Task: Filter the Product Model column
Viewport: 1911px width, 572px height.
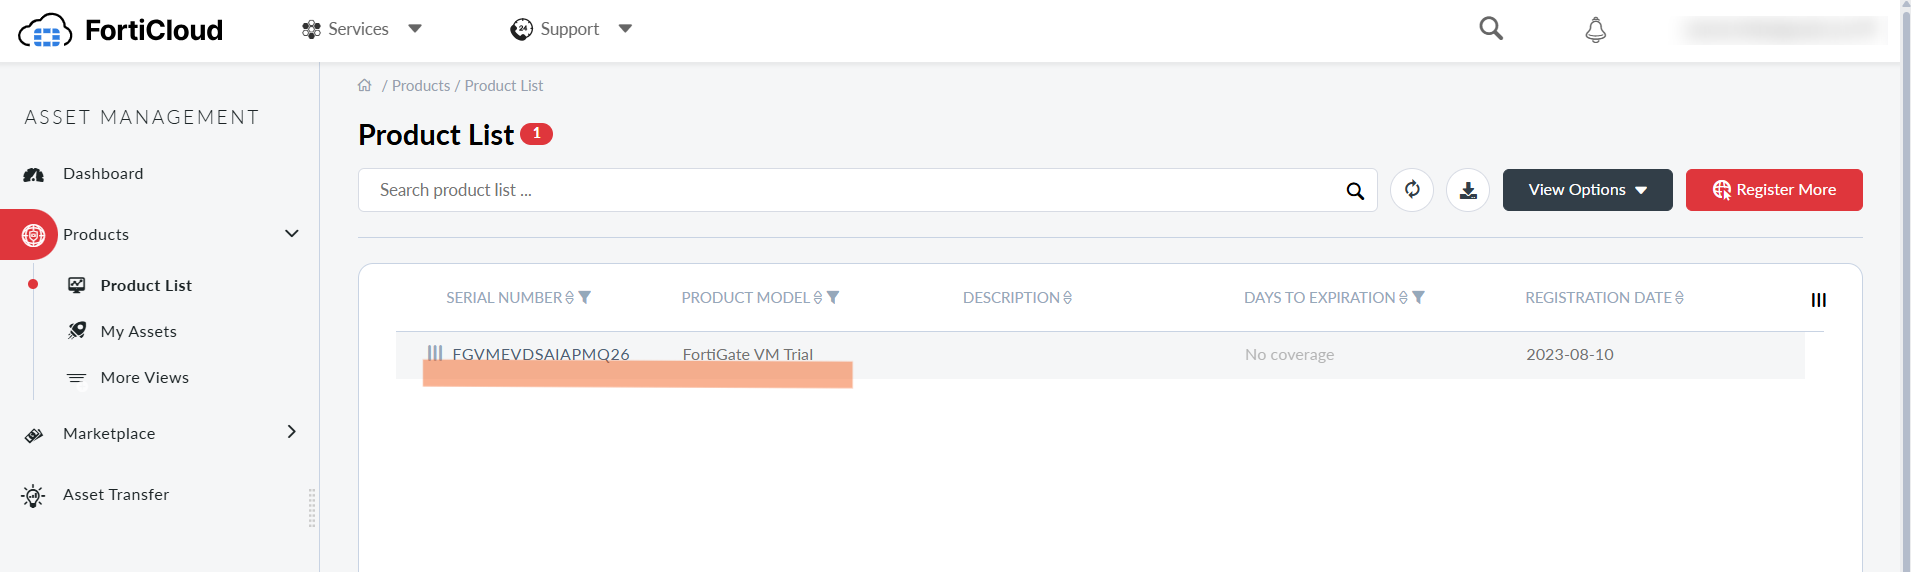Action: point(833,298)
